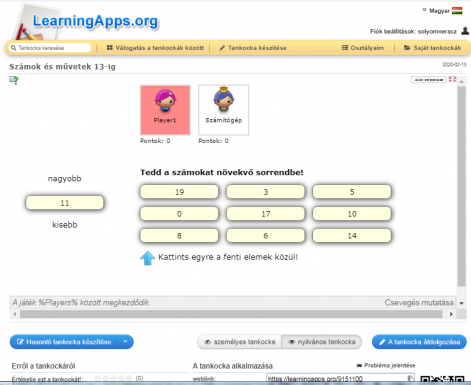Click the number 6 tile
Image resolution: width=471 pixels, height=385 pixels.
pos(266,236)
